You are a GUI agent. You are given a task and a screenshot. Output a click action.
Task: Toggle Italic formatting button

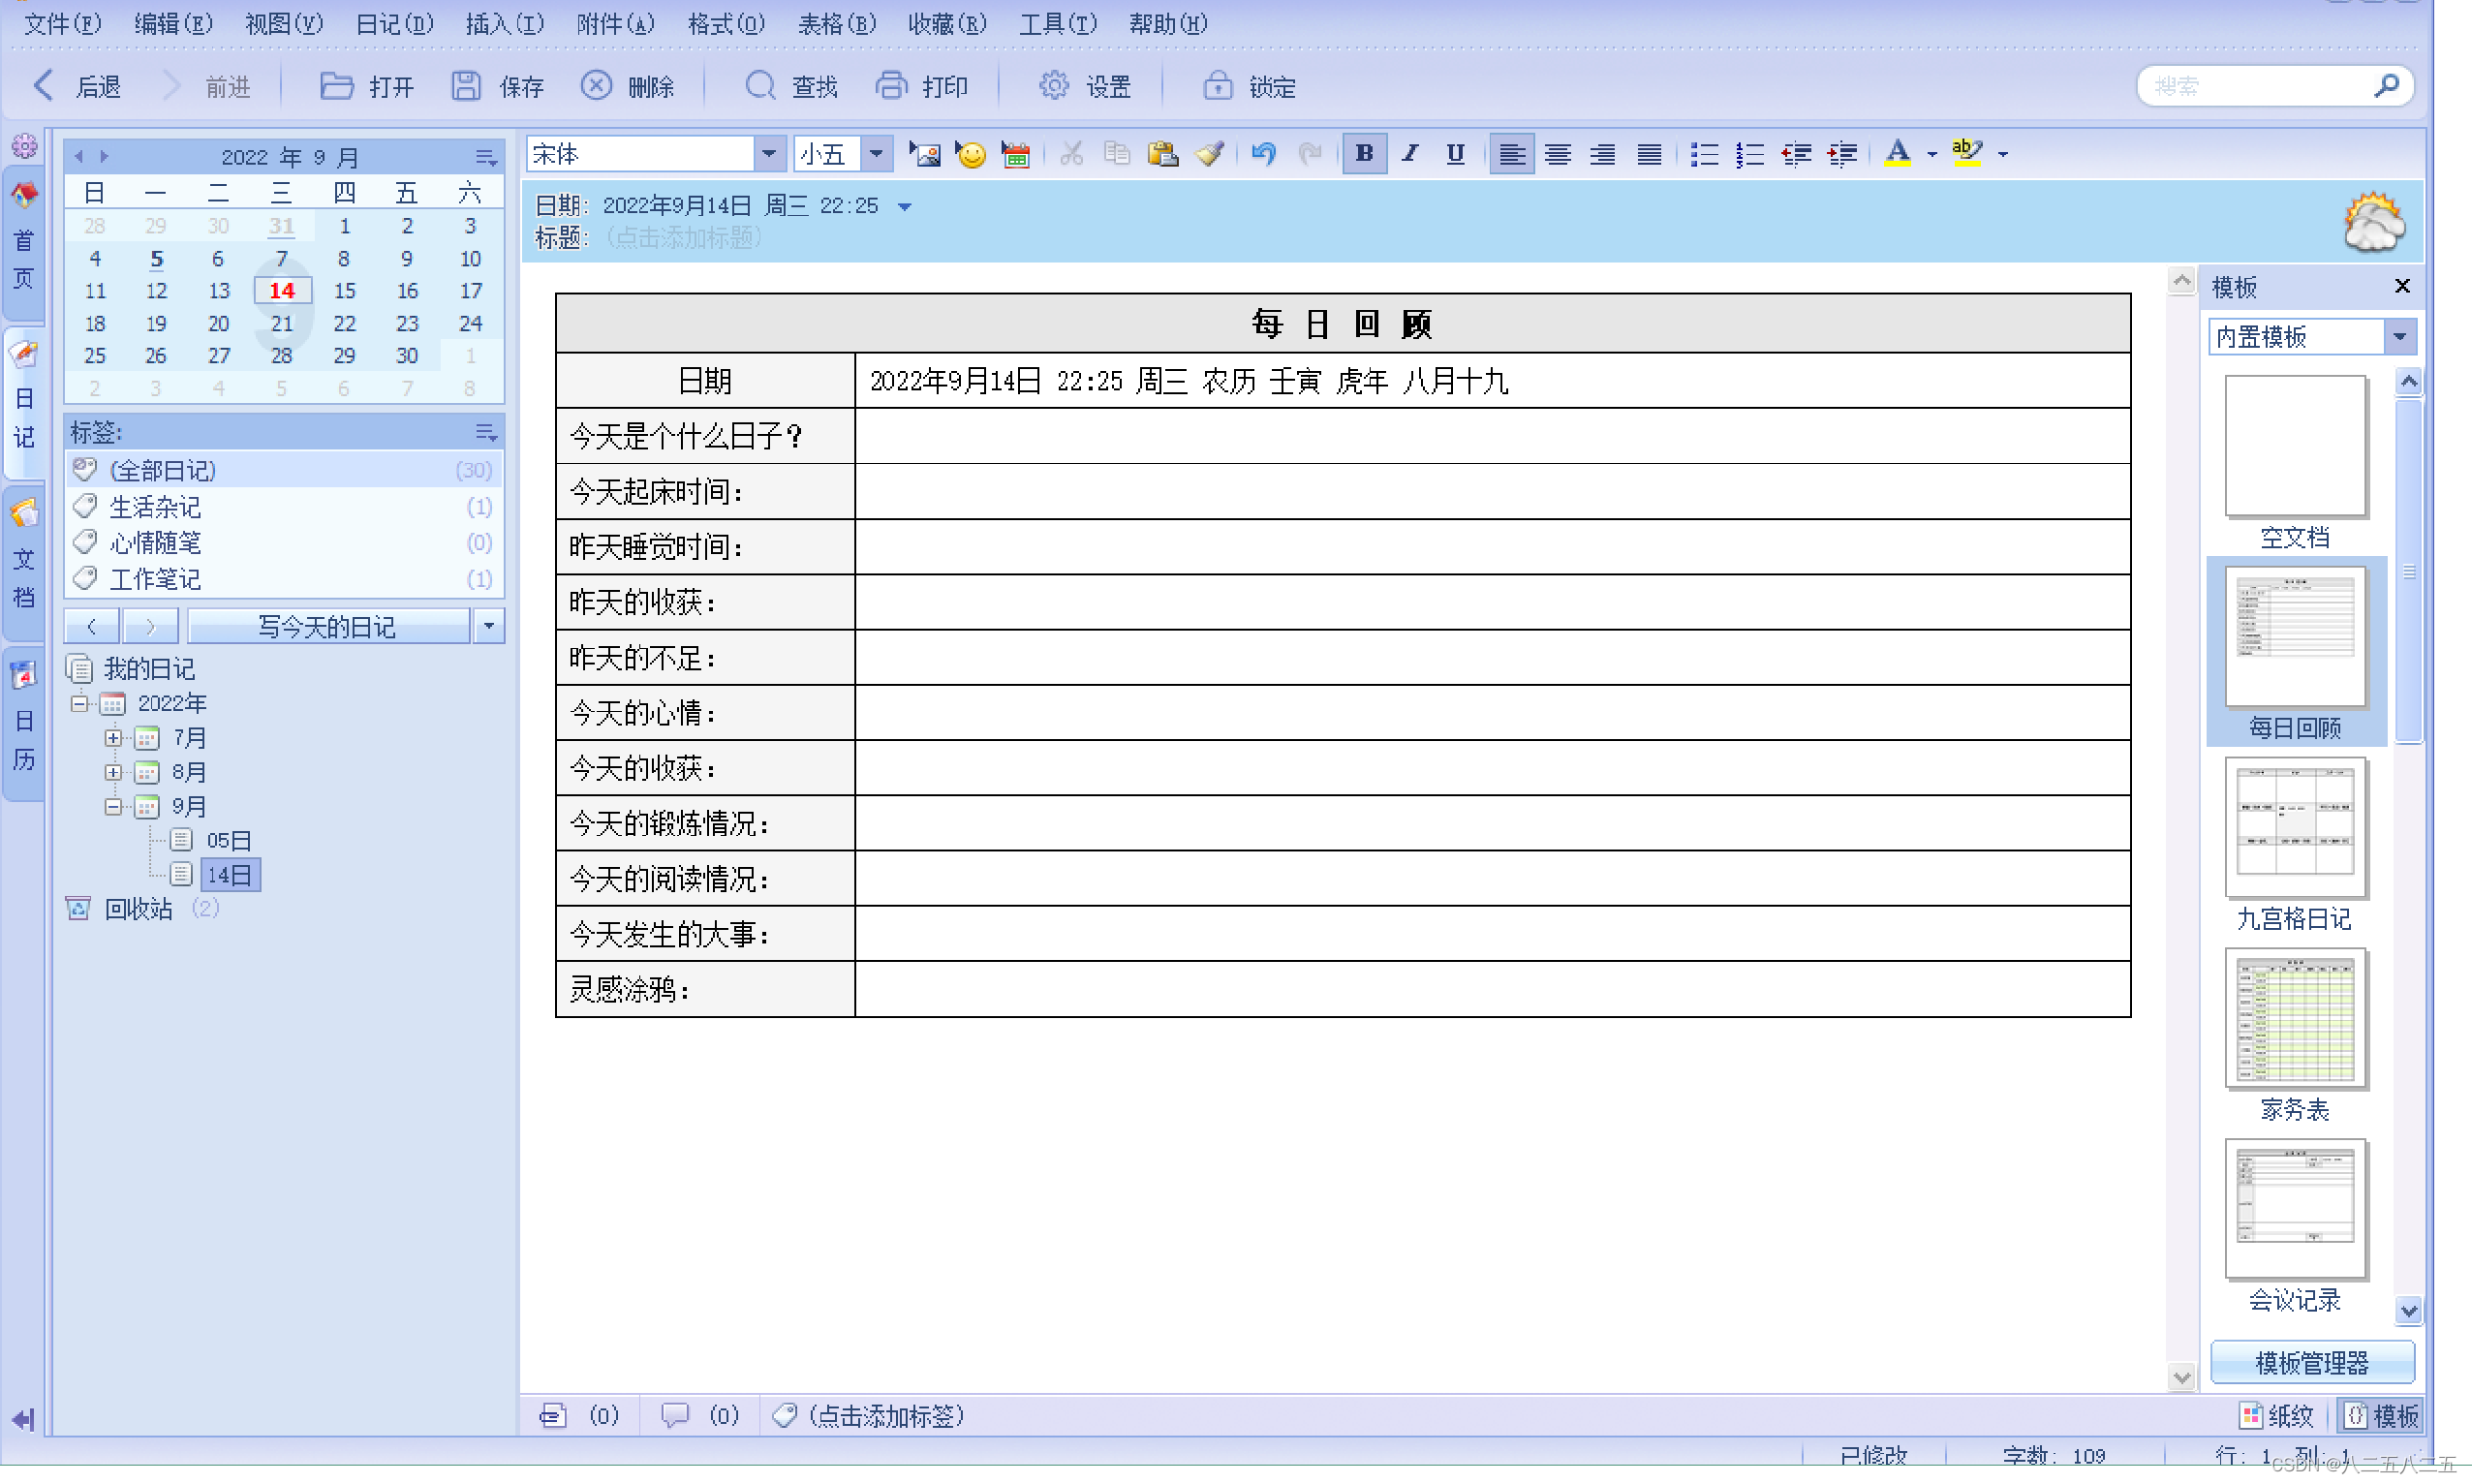click(x=1409, y=154)
